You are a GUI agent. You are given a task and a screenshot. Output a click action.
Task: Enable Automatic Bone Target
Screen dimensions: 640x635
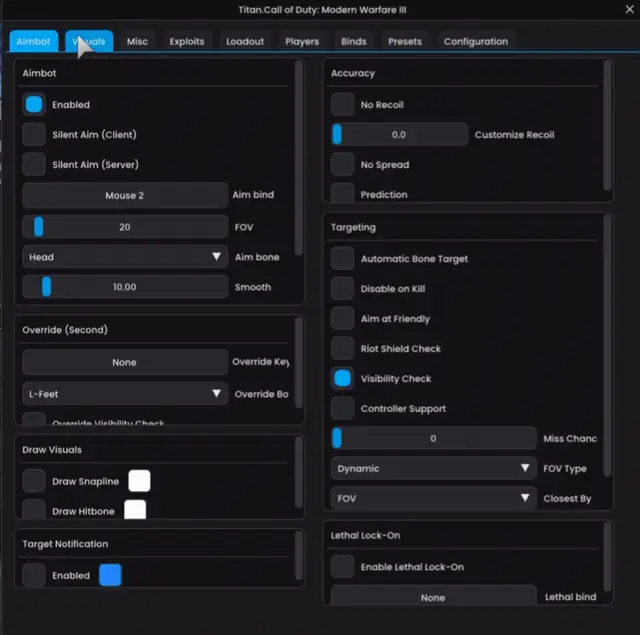click(342, 259)
